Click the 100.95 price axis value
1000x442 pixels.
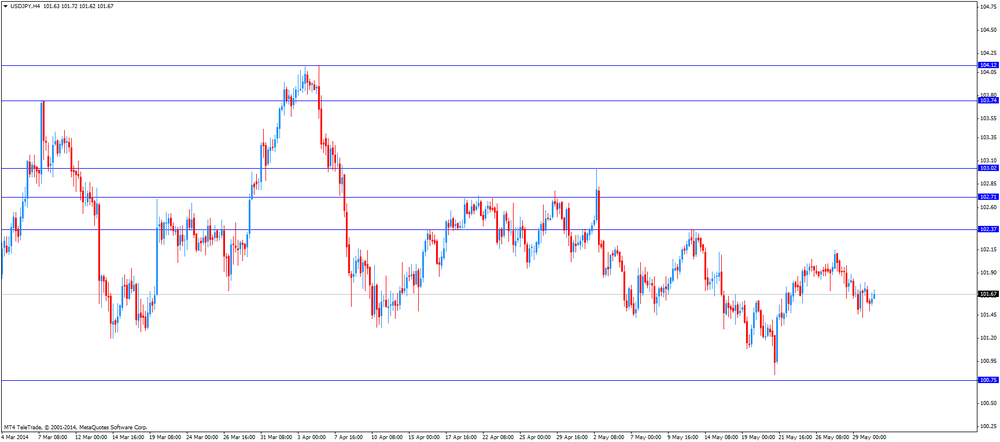(x=989, y=361)
